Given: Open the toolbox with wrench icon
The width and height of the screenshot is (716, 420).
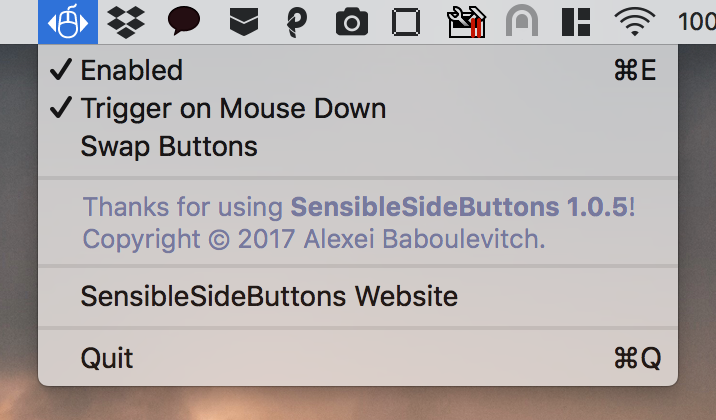Looking at the screenshot, I should click(466, 22).
